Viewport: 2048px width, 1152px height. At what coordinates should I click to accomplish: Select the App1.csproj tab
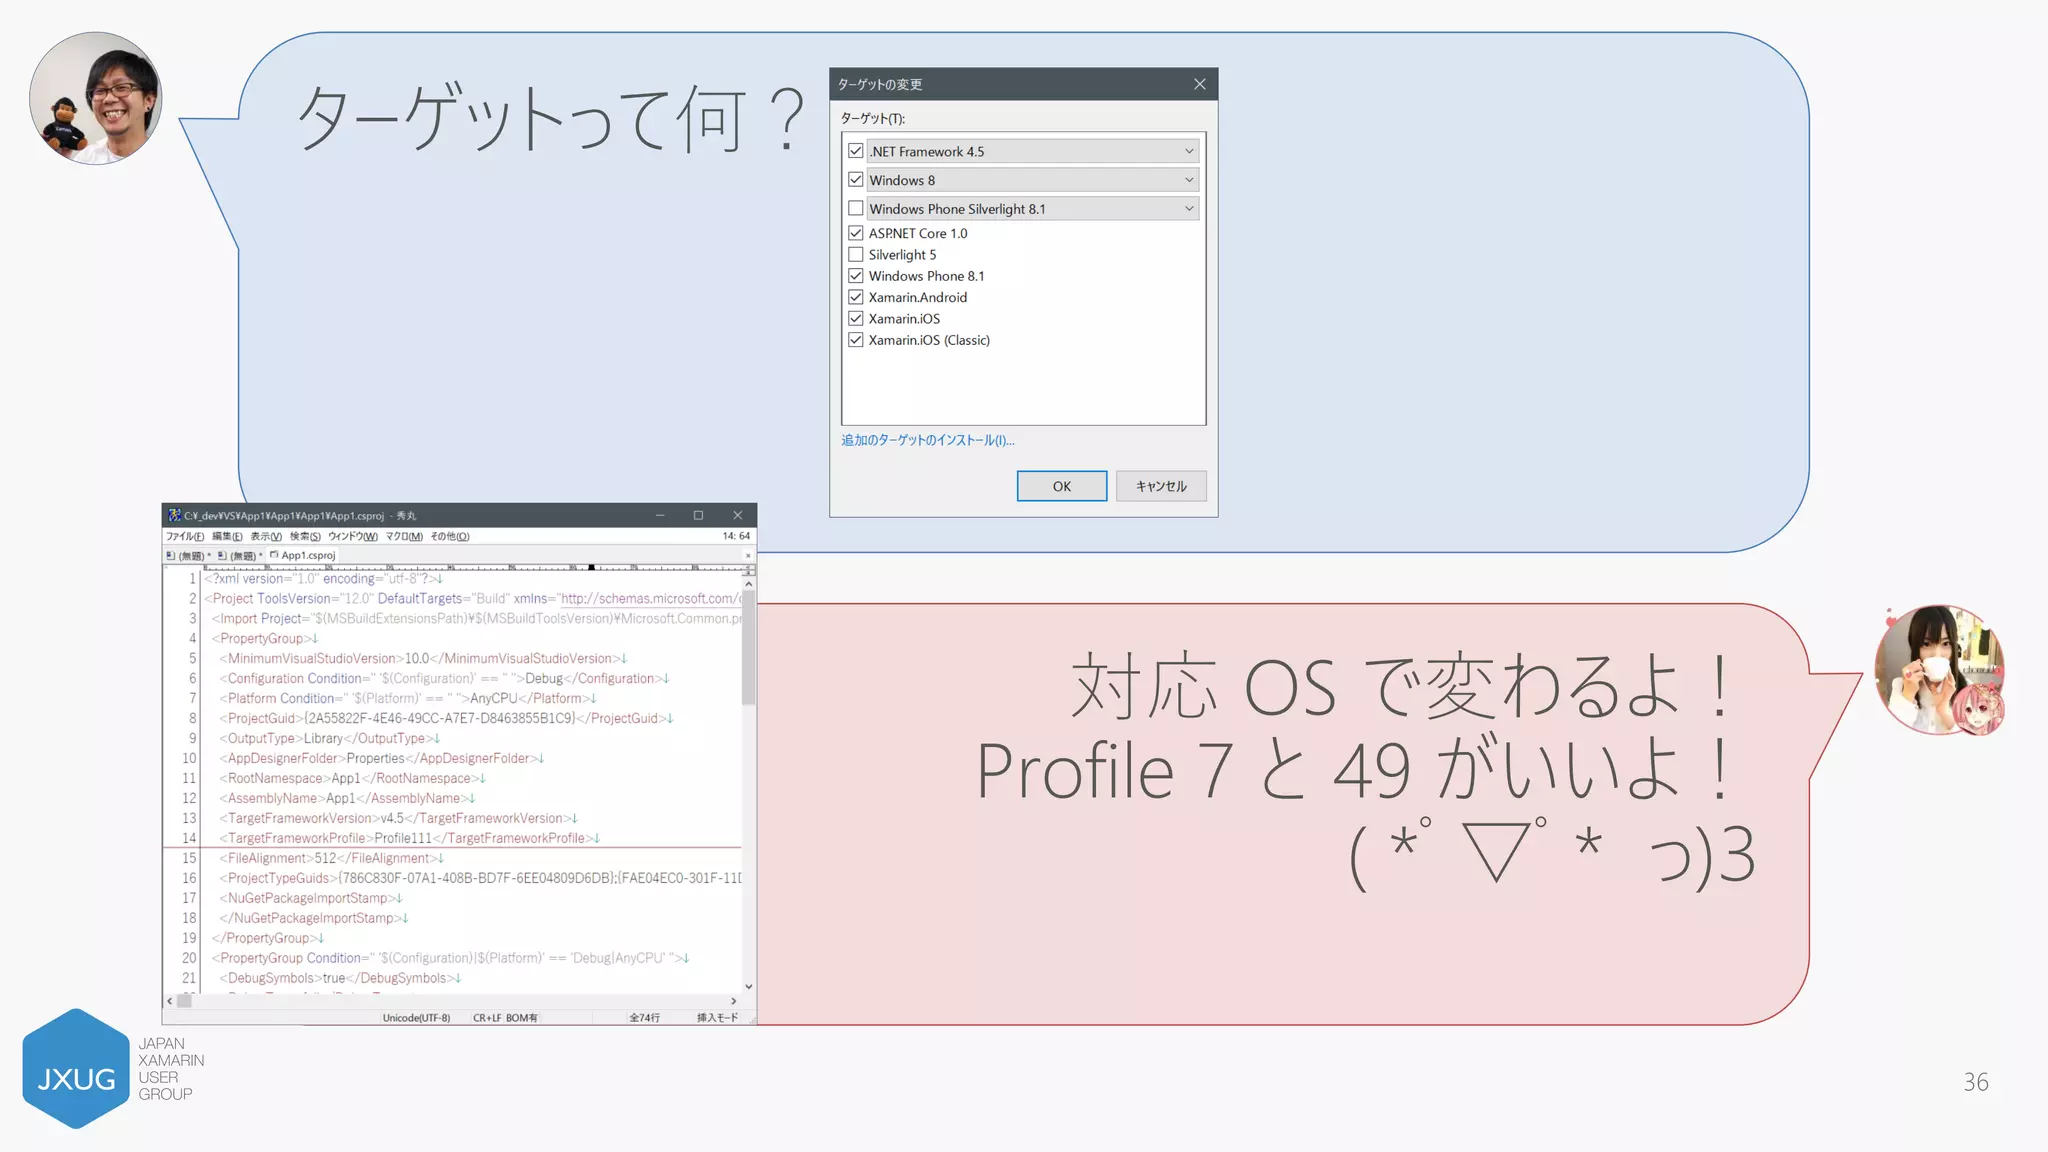pos(304,555)
